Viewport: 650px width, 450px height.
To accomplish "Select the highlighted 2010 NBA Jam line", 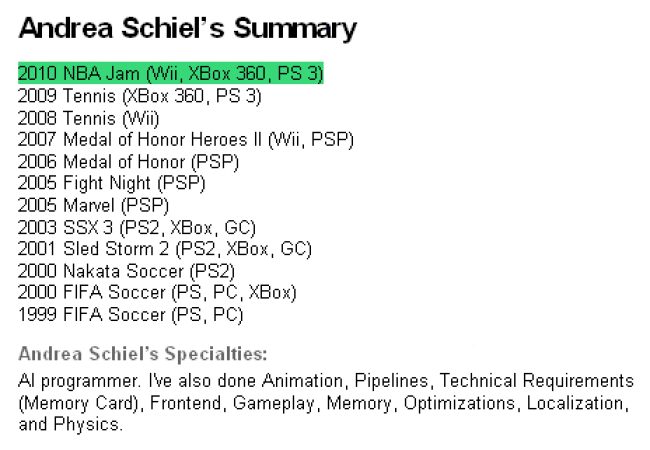I will coord(170,73).
